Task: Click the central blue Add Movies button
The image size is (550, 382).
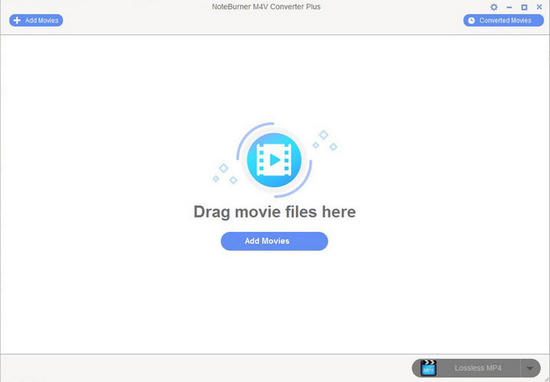Action: click(274, 241)
